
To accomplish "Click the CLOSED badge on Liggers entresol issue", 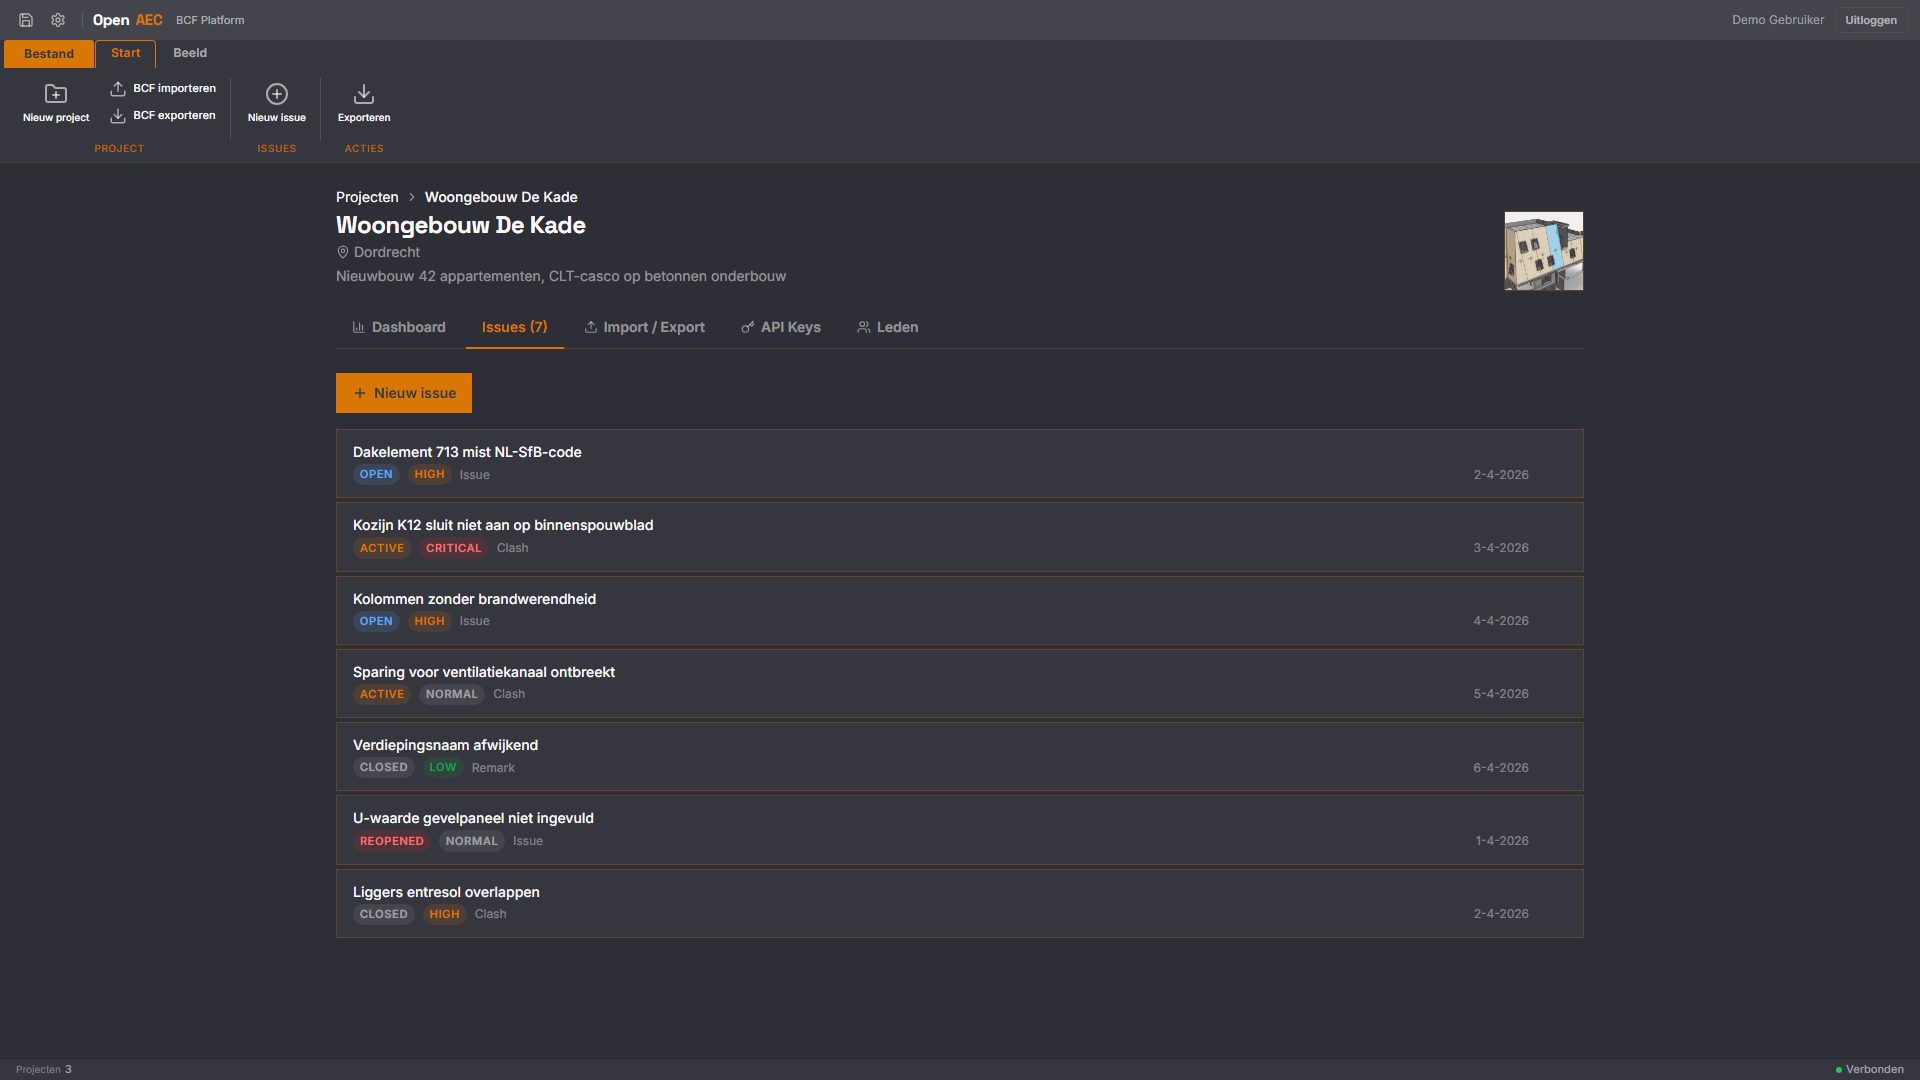I will pyautogui.click(x=384, y=914).
